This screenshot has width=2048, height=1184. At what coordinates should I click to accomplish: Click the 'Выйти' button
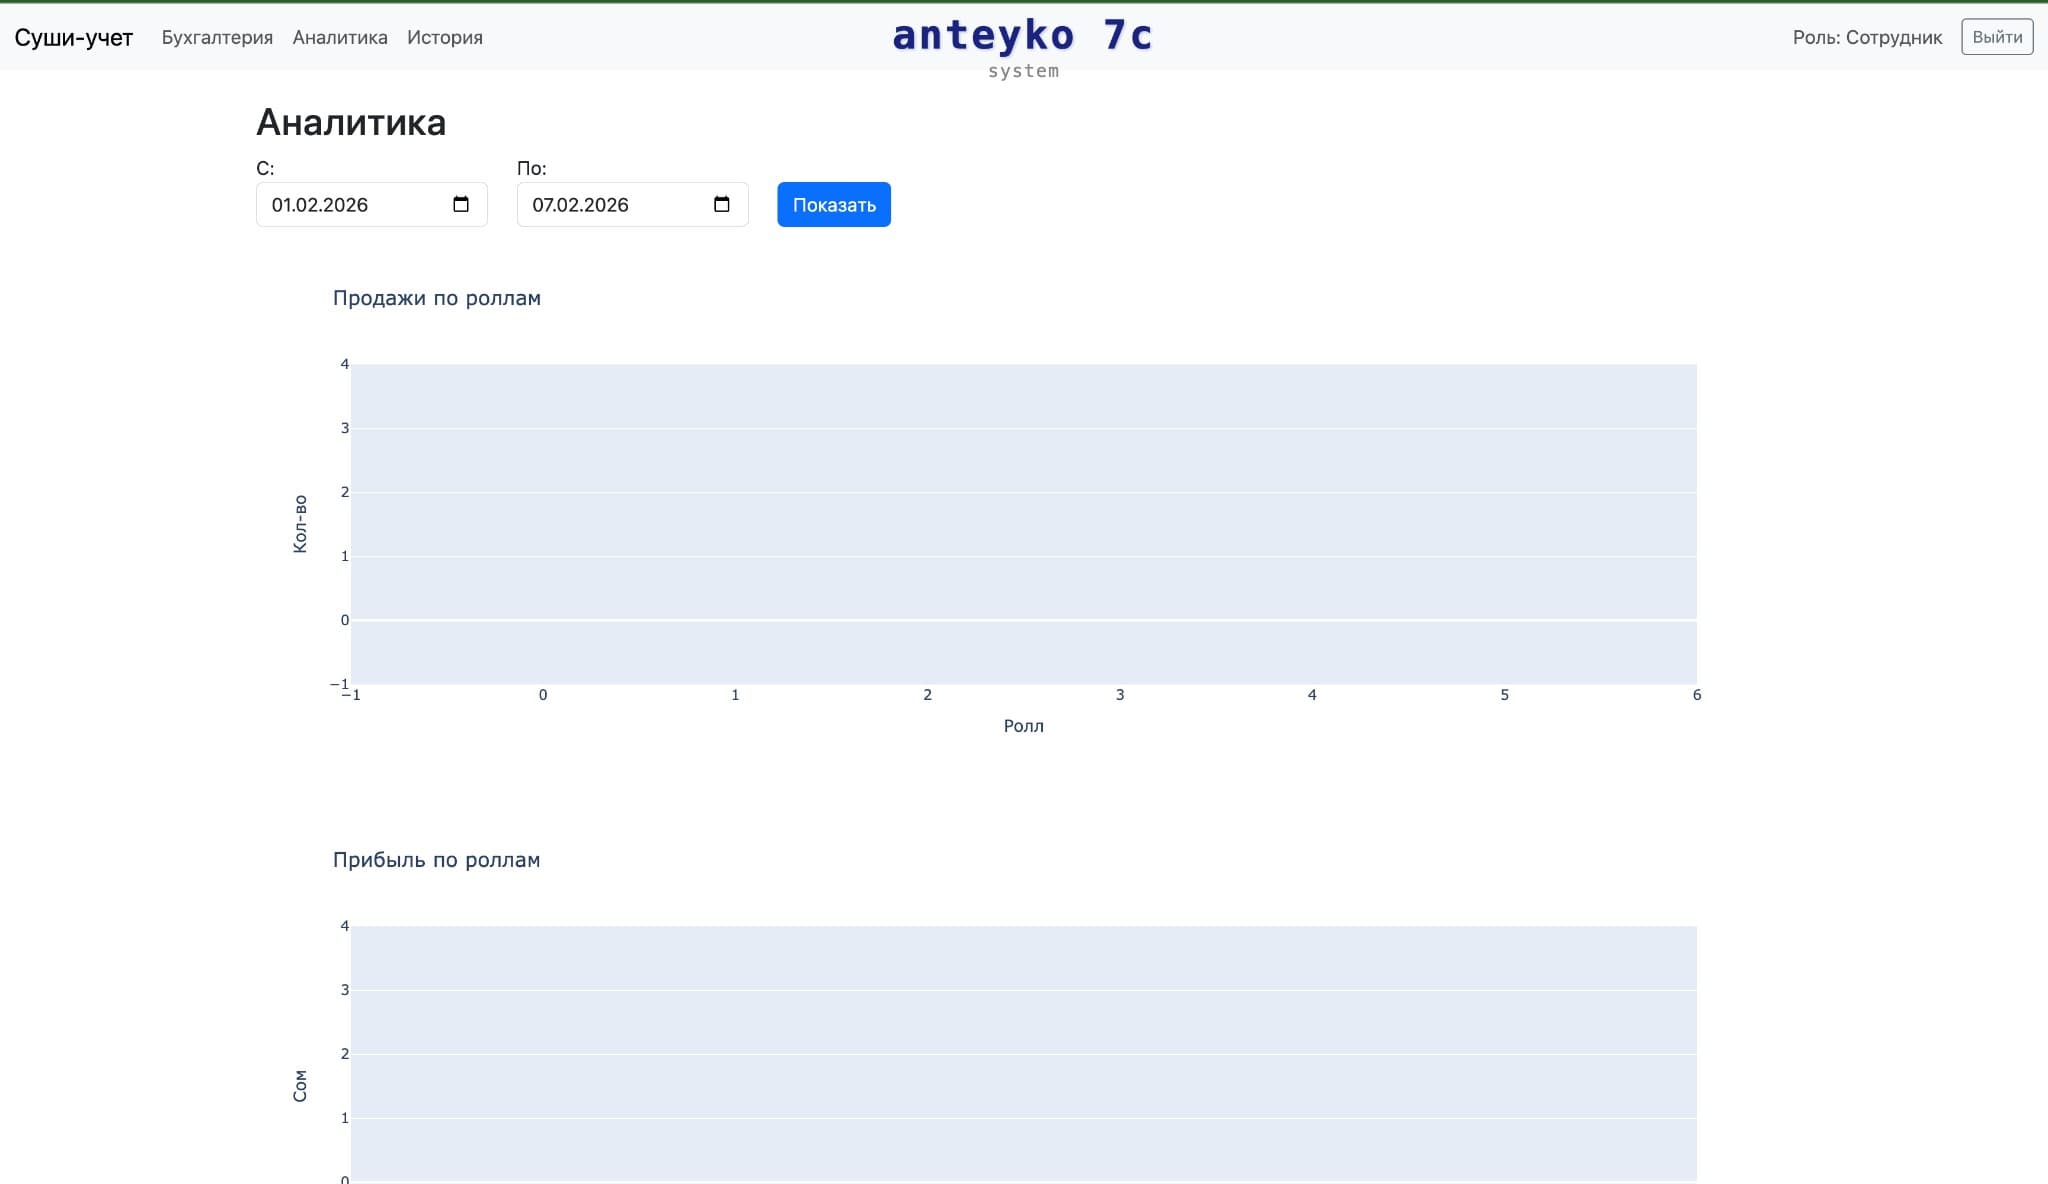1997,37
